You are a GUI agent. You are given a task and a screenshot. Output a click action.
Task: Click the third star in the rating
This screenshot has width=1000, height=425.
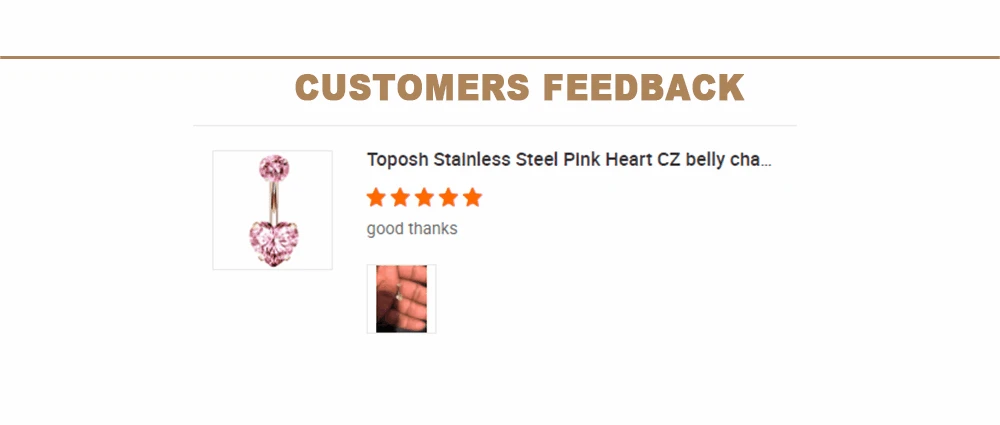pos(424,198)
